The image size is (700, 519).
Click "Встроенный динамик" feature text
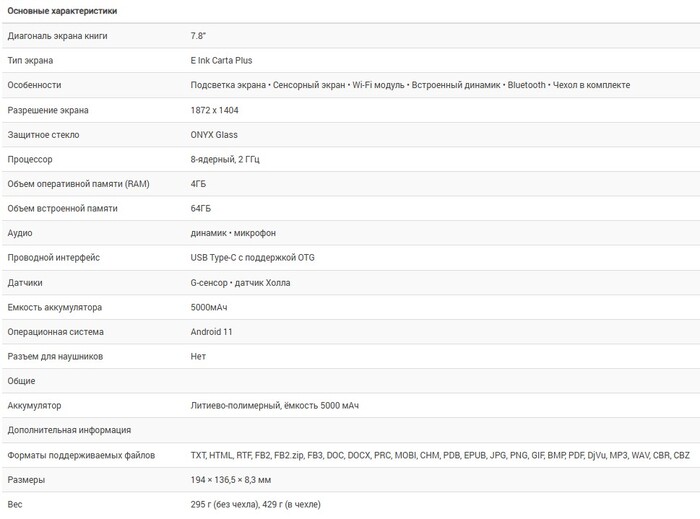[x=456, y=85]
